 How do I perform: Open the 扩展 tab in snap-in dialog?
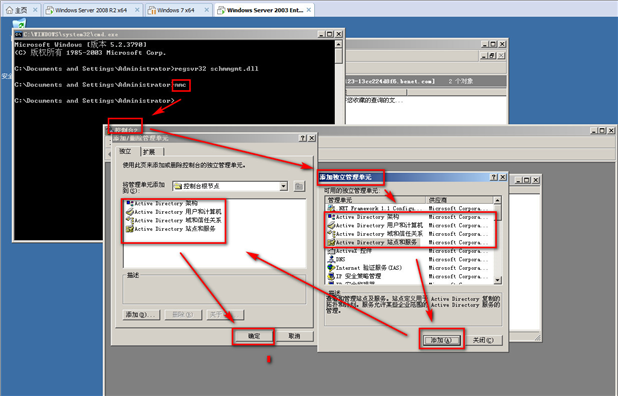pyautogui.click(x=149, y=152)
